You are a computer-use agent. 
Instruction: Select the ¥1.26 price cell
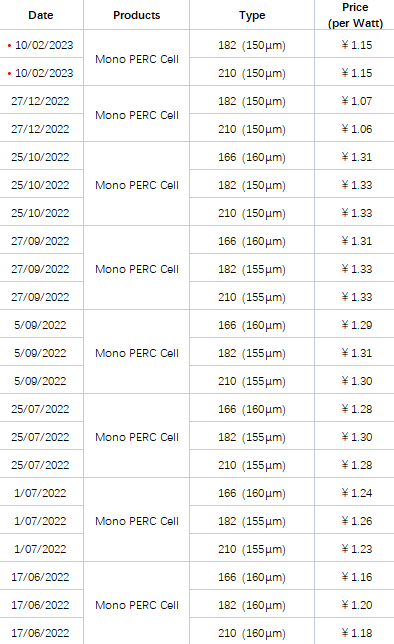(x=357, y=521)
